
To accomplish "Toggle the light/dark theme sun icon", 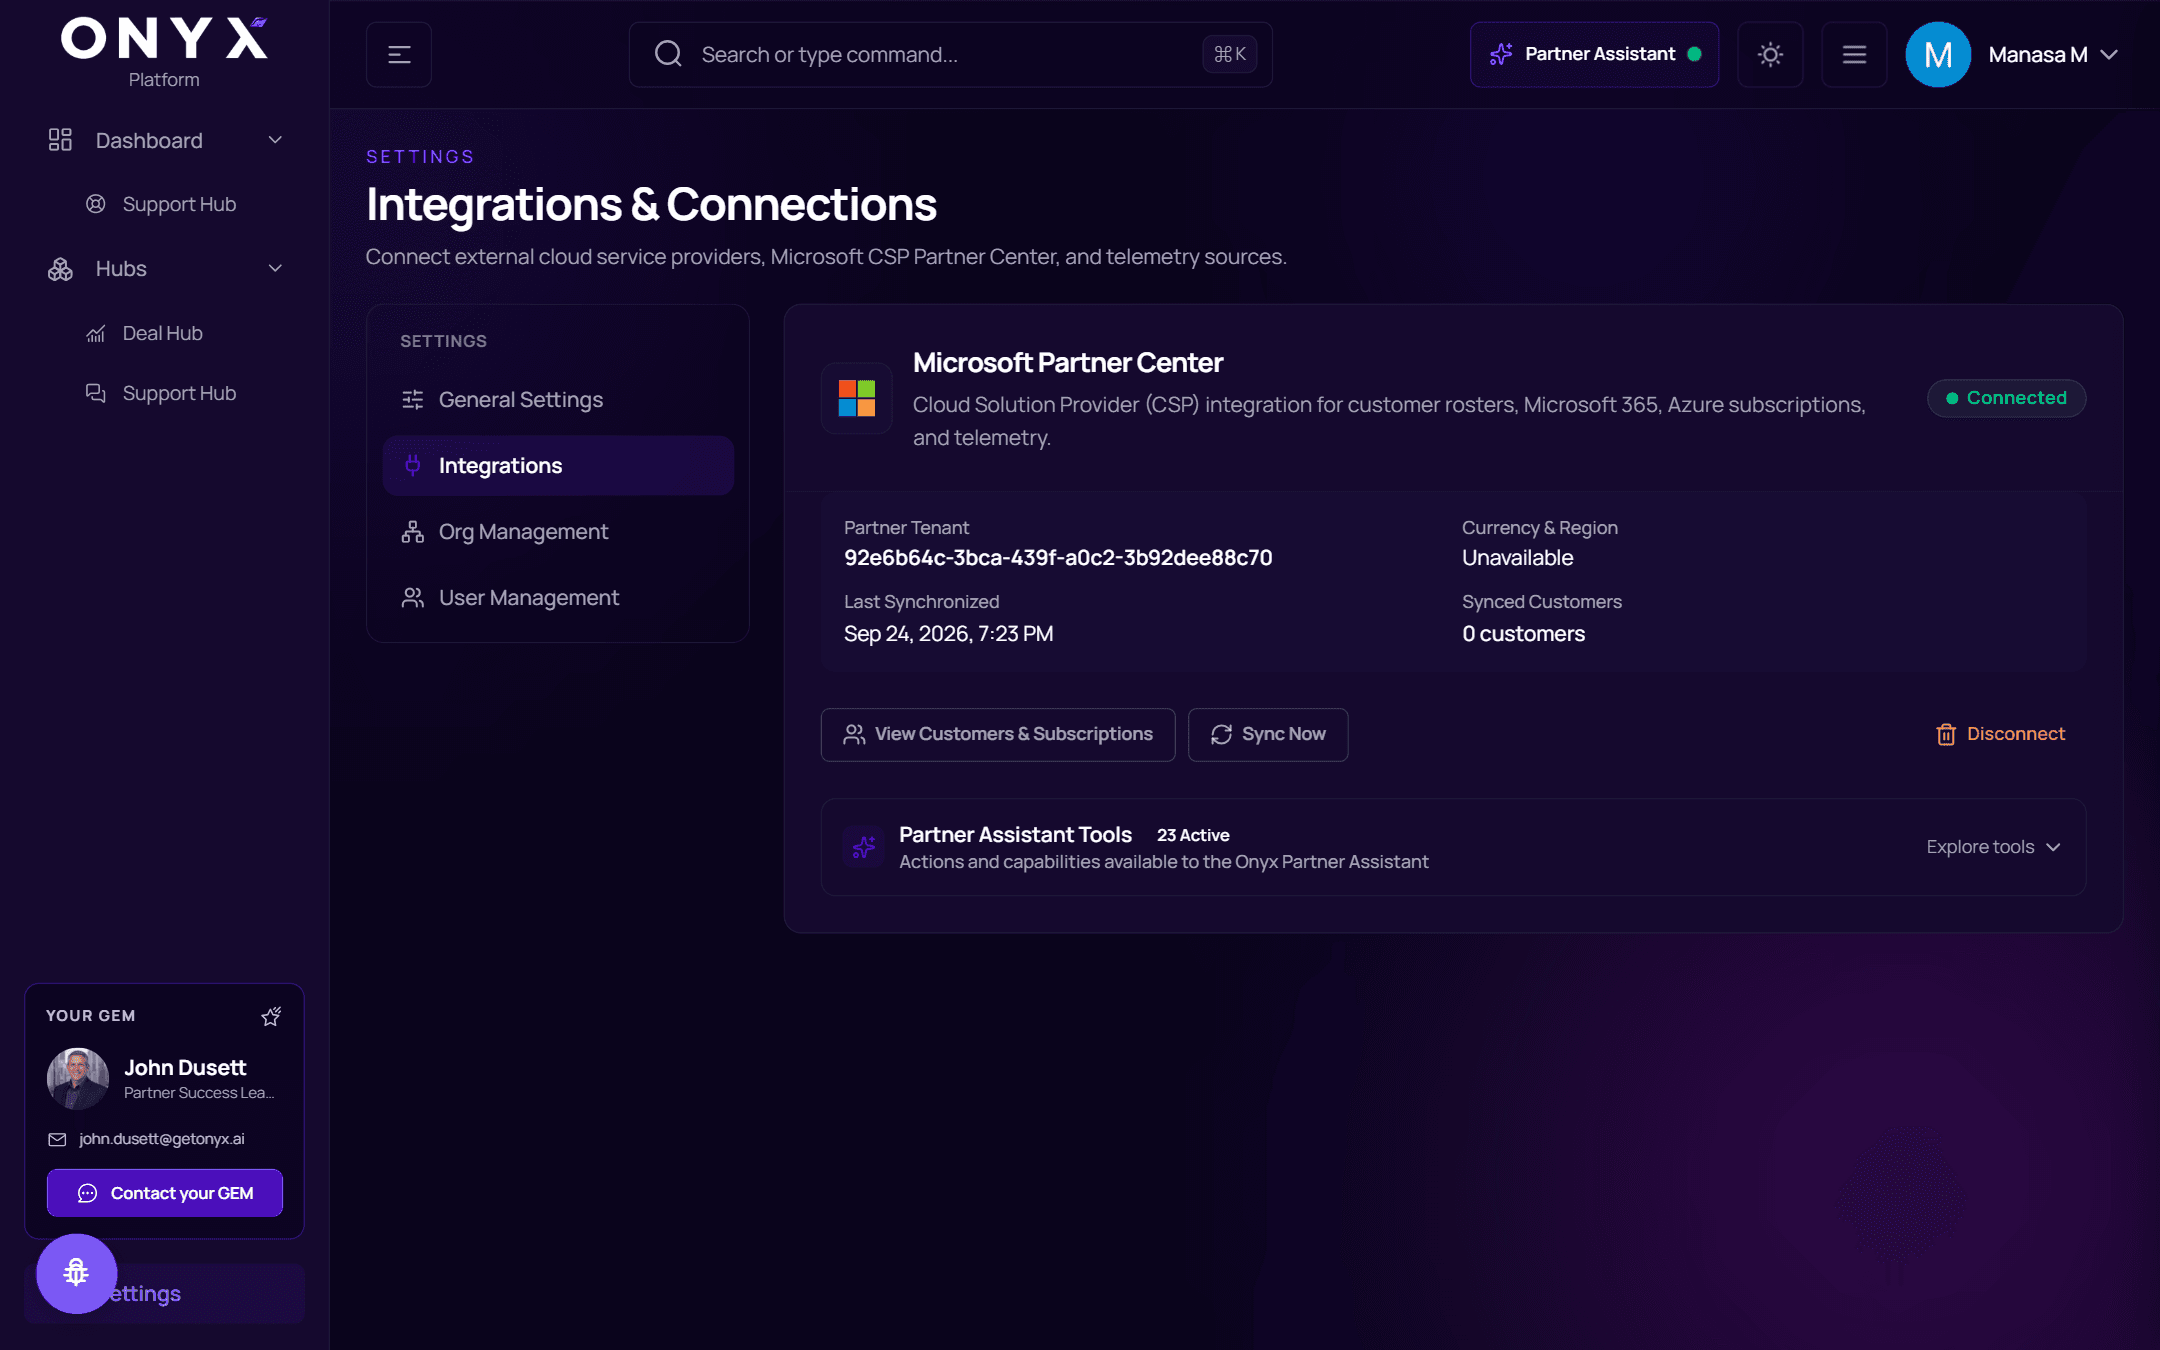I will (x=1770, y=55).
